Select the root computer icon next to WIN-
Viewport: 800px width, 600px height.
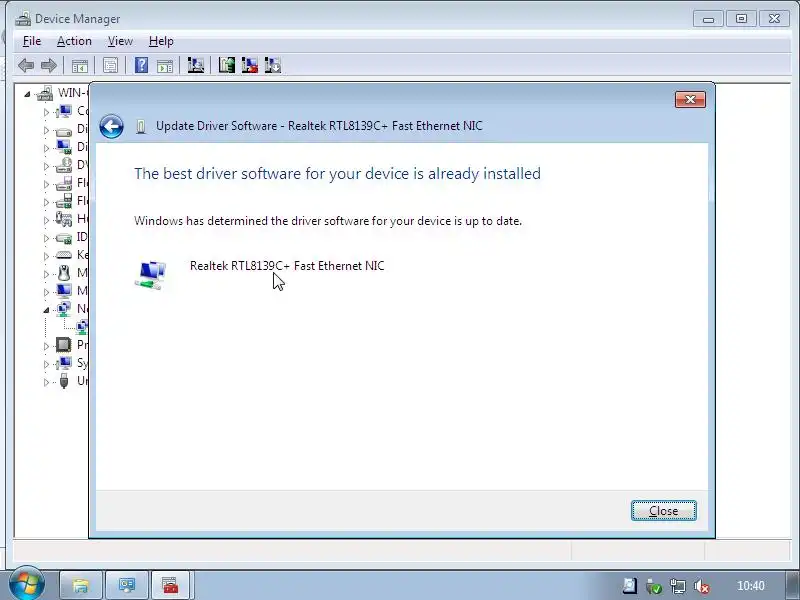tap(45, 93)
